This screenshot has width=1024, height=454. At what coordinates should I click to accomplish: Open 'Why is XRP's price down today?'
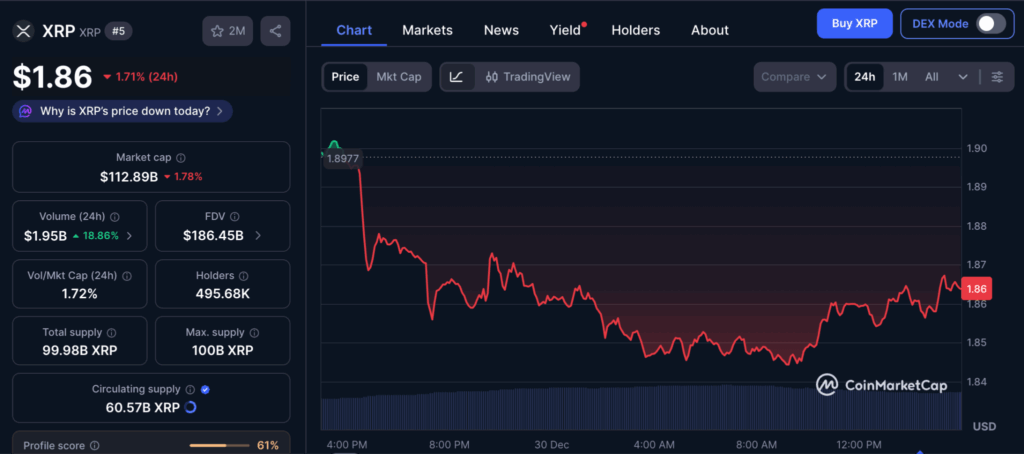(x=123, y=111)
